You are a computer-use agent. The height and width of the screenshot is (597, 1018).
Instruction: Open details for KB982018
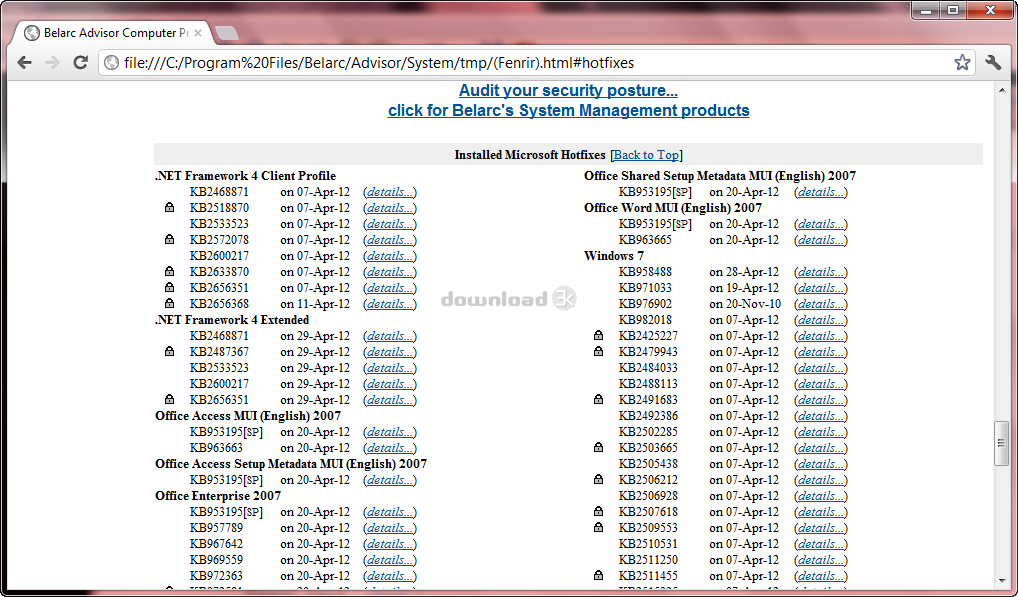[x=821, y=320]
